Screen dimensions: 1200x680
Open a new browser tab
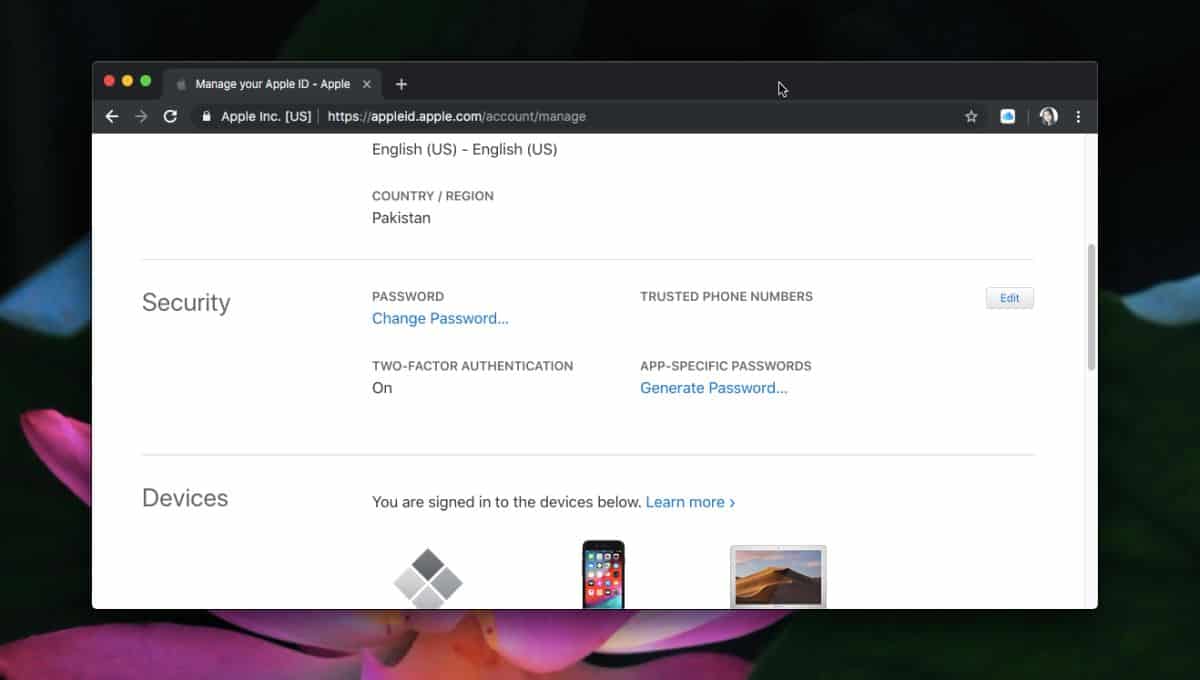coord(401,84)
